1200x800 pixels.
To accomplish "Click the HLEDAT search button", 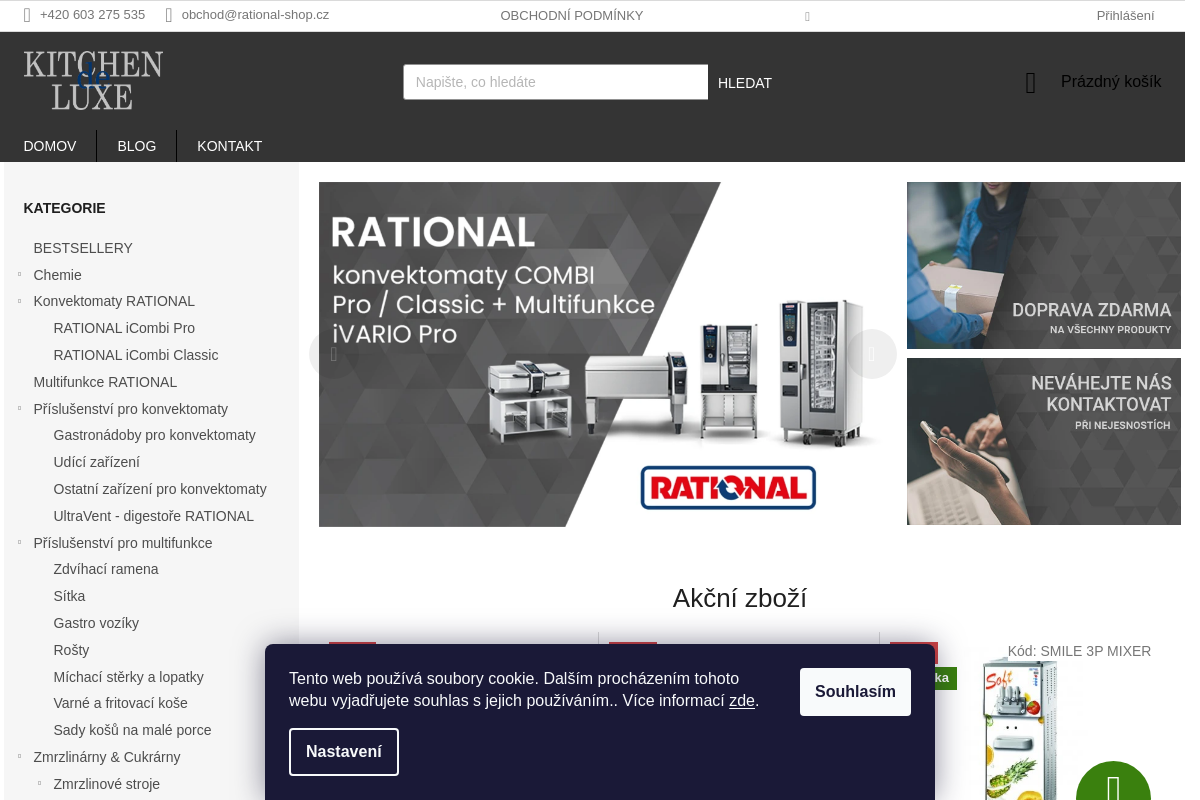I will coord(745,83).
